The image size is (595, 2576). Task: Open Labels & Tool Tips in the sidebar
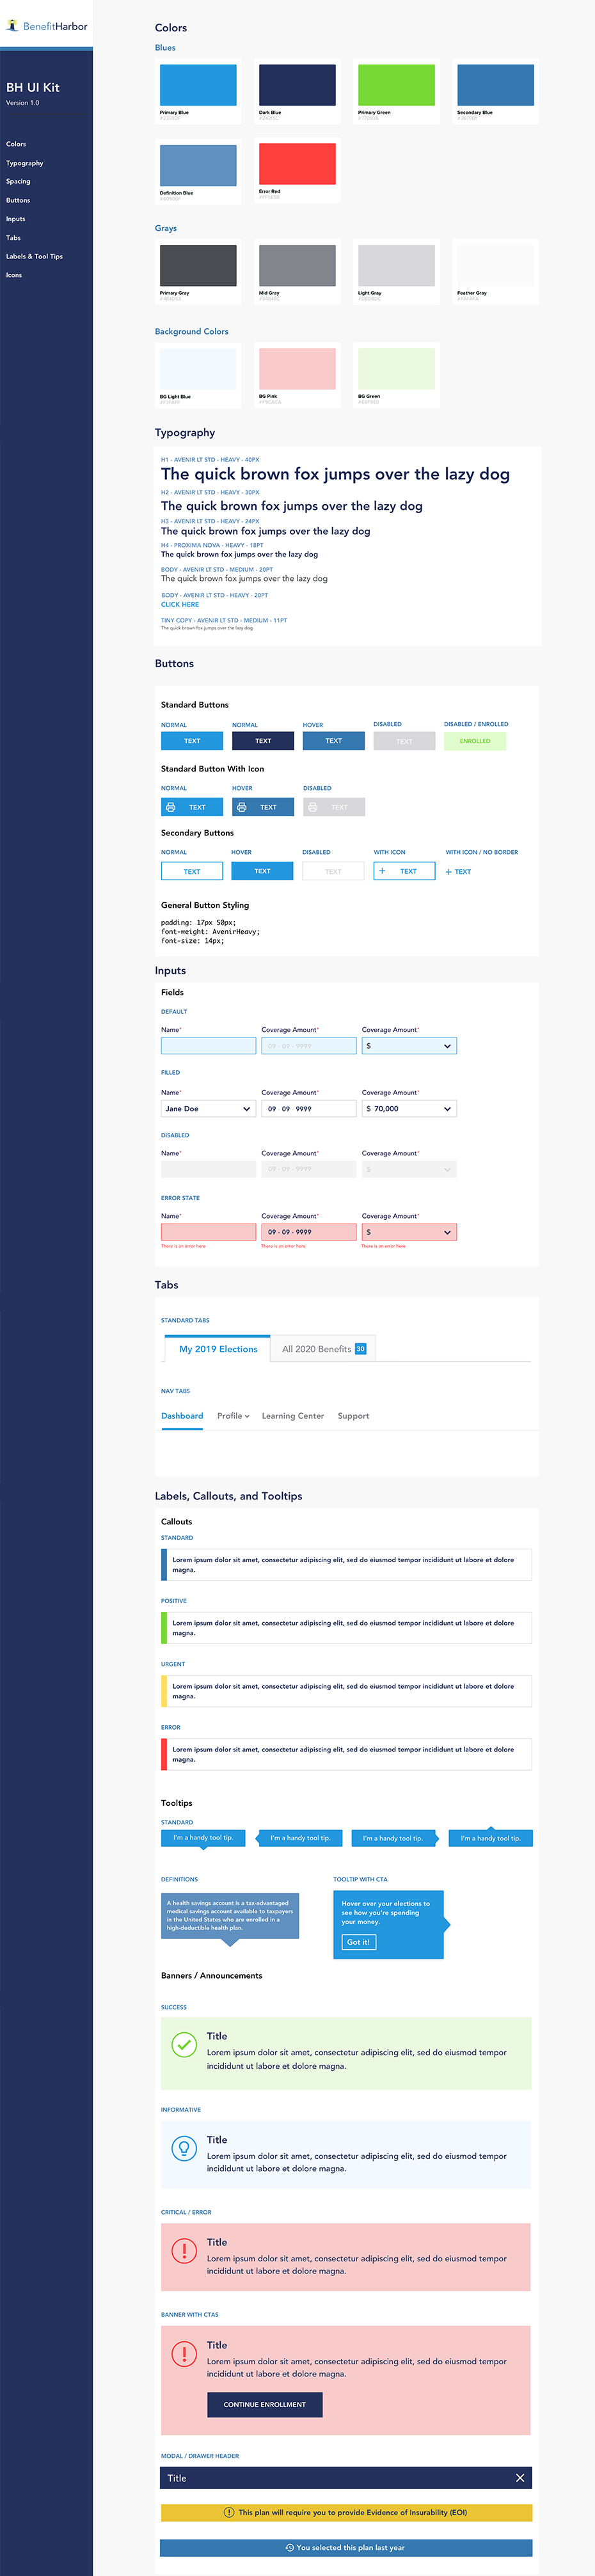point(34,256)
